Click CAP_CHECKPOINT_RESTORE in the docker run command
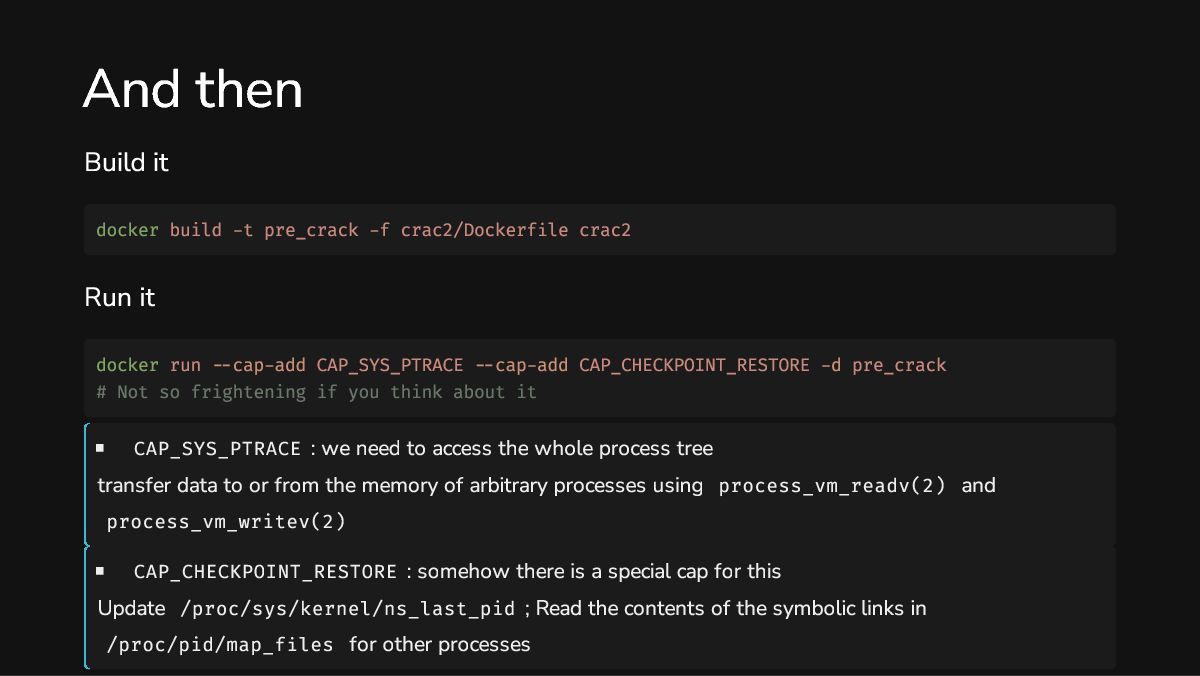The height and width of the screenshot is (676, 1200). coord(694,365)
